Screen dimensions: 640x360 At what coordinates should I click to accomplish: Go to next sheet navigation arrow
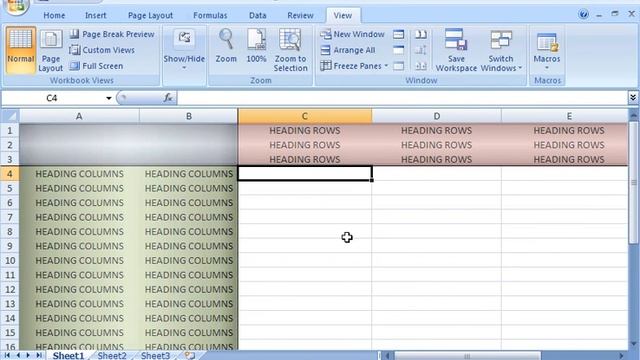coord(28,356)
